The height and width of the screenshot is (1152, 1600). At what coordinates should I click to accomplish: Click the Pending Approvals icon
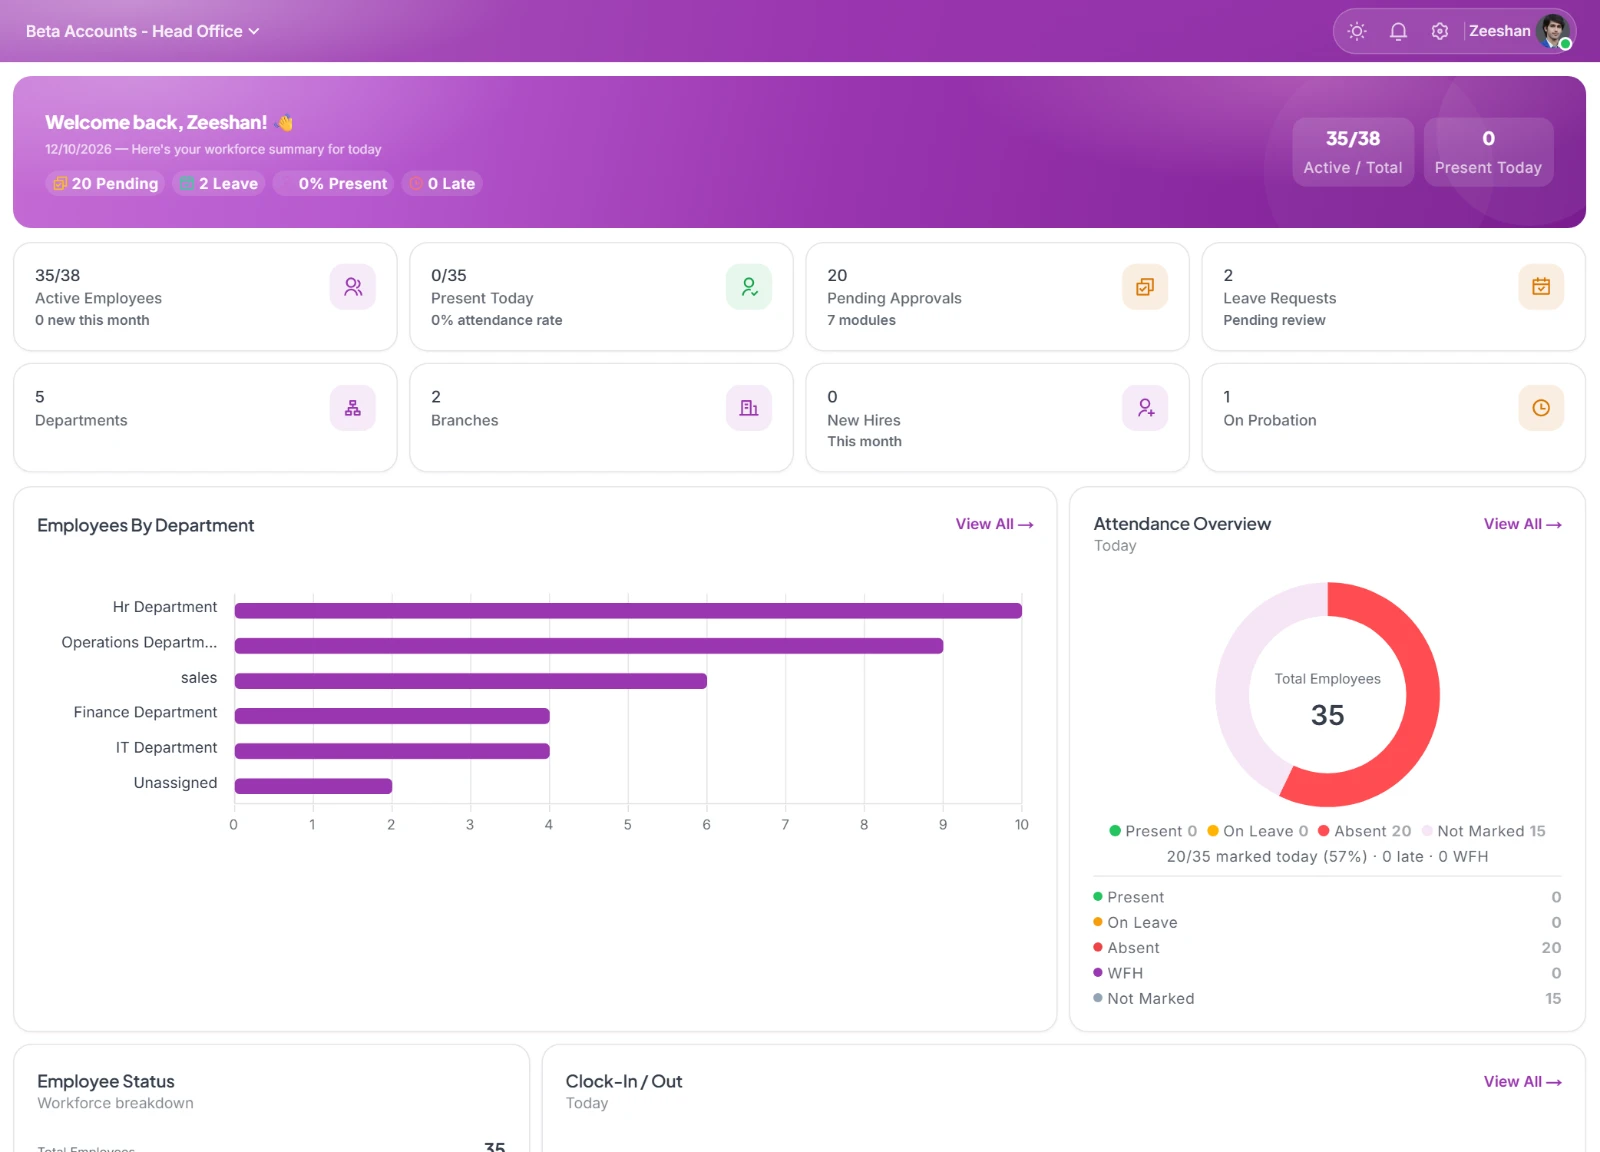pos(1145,287)
